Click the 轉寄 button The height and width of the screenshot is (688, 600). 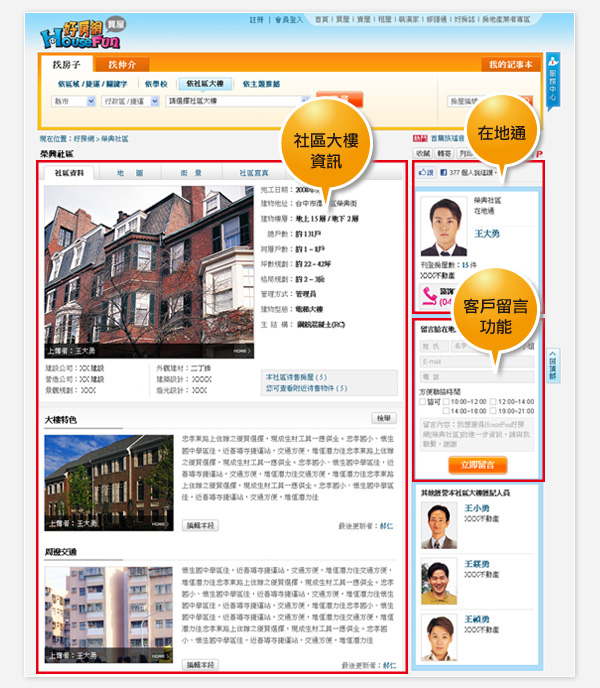click(x=444, y=153)
